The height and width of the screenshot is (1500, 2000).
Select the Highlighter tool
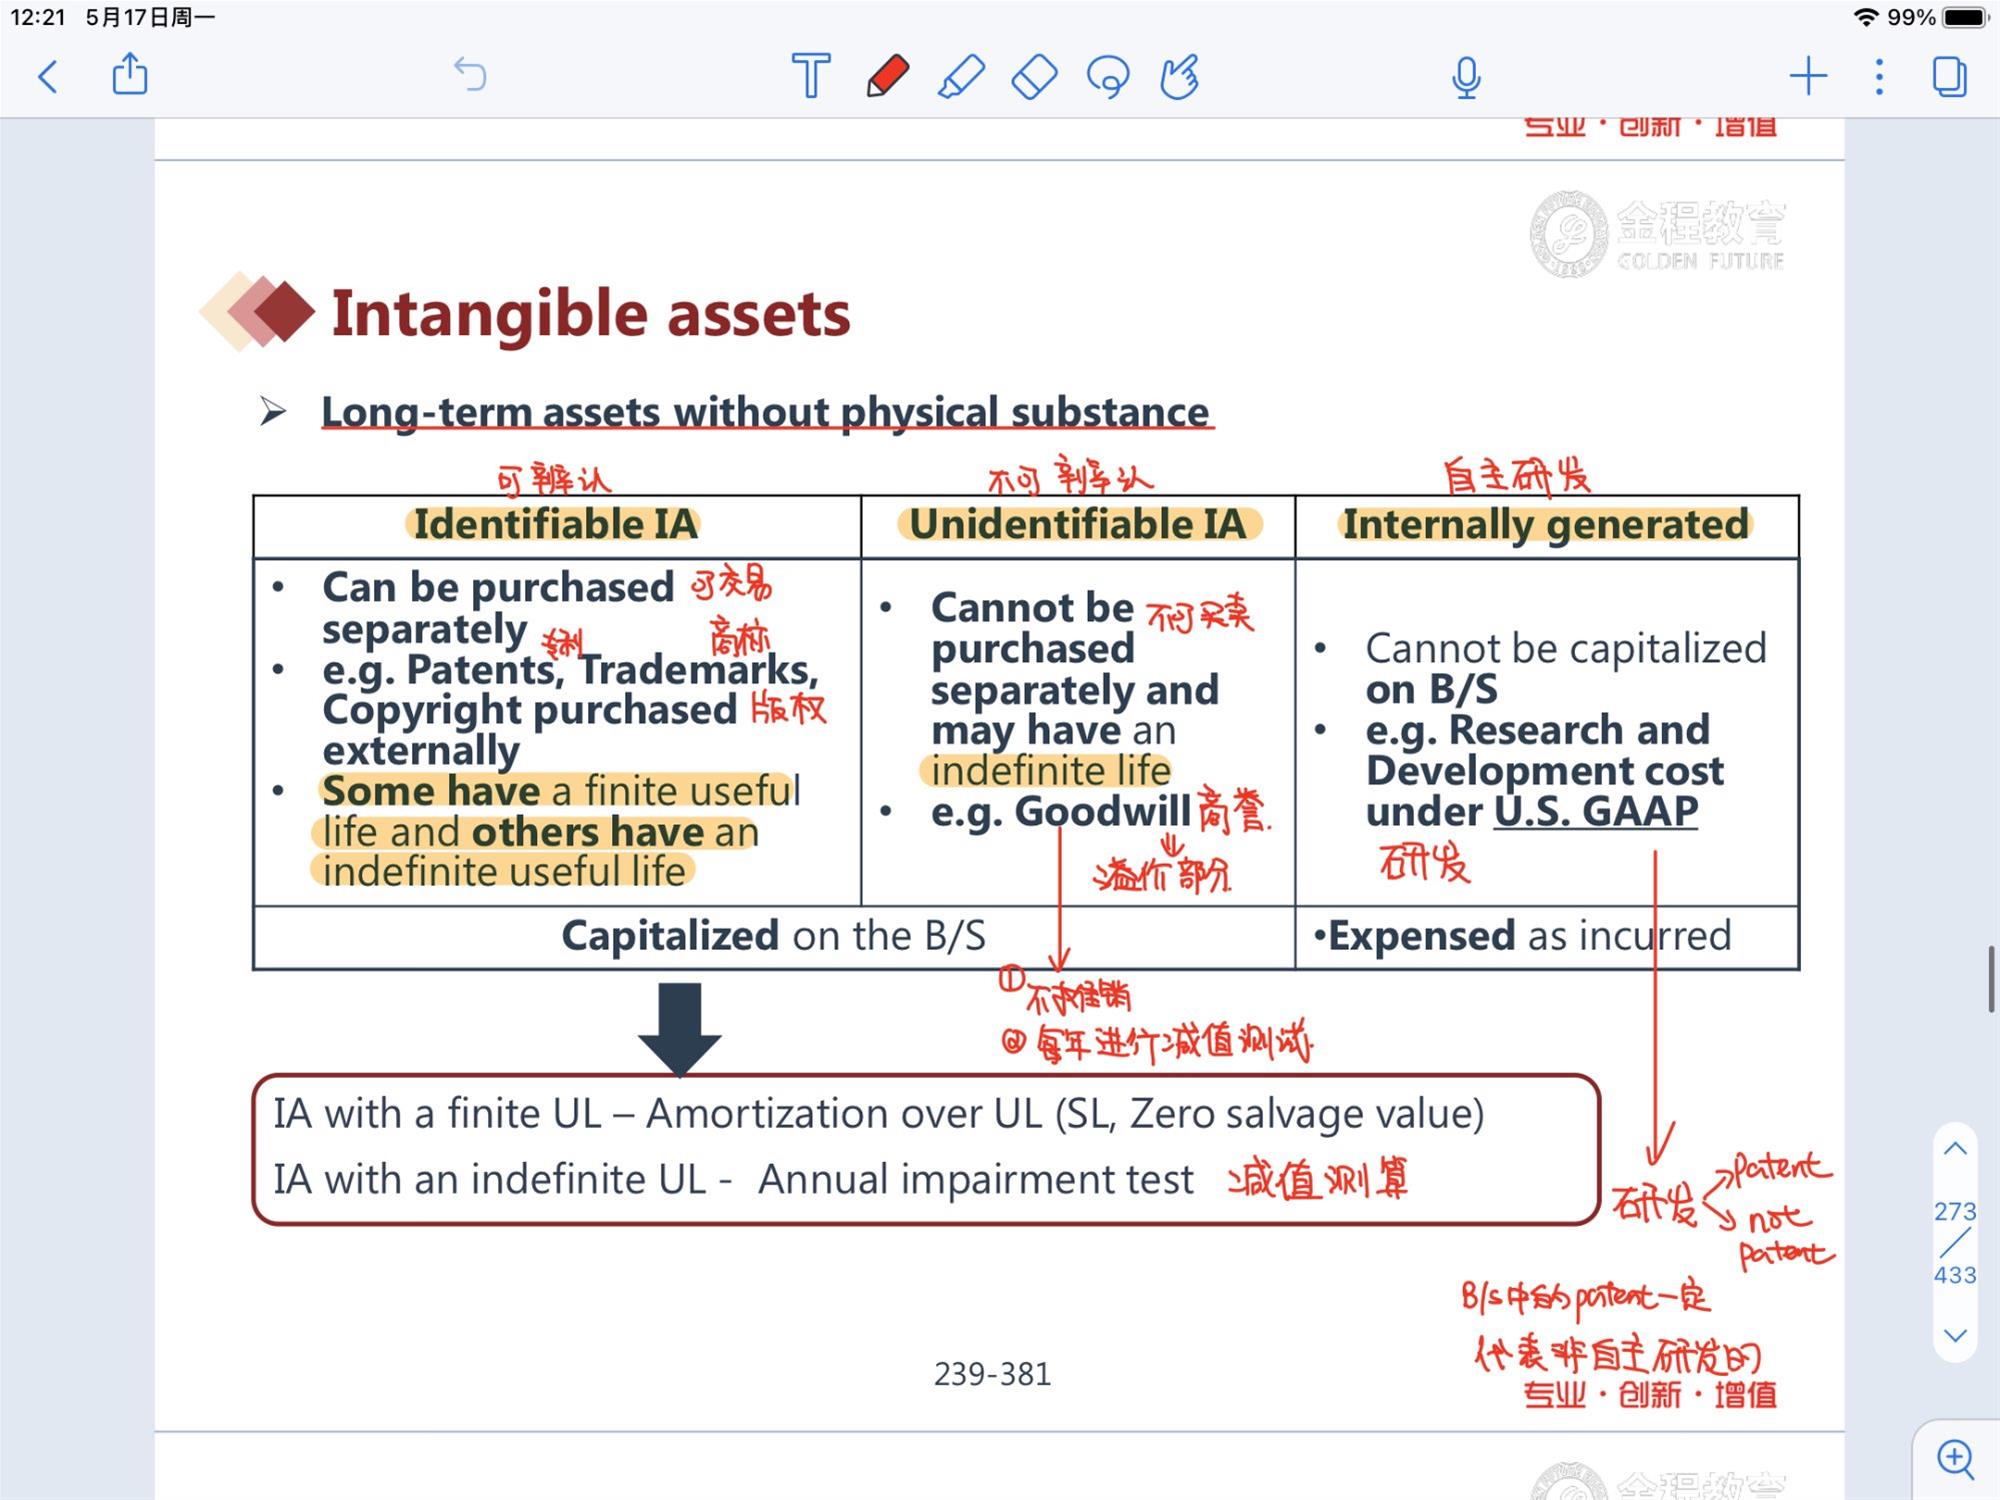click(961, 77)
